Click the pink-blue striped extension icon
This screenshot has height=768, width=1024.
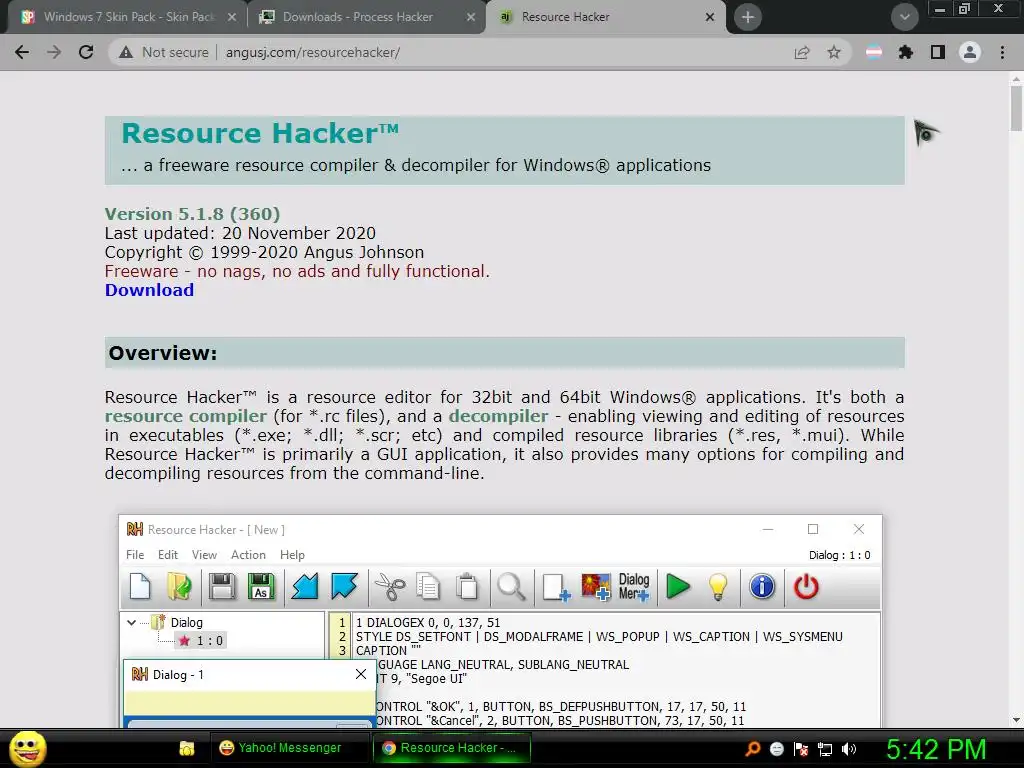tap(874, 52)
